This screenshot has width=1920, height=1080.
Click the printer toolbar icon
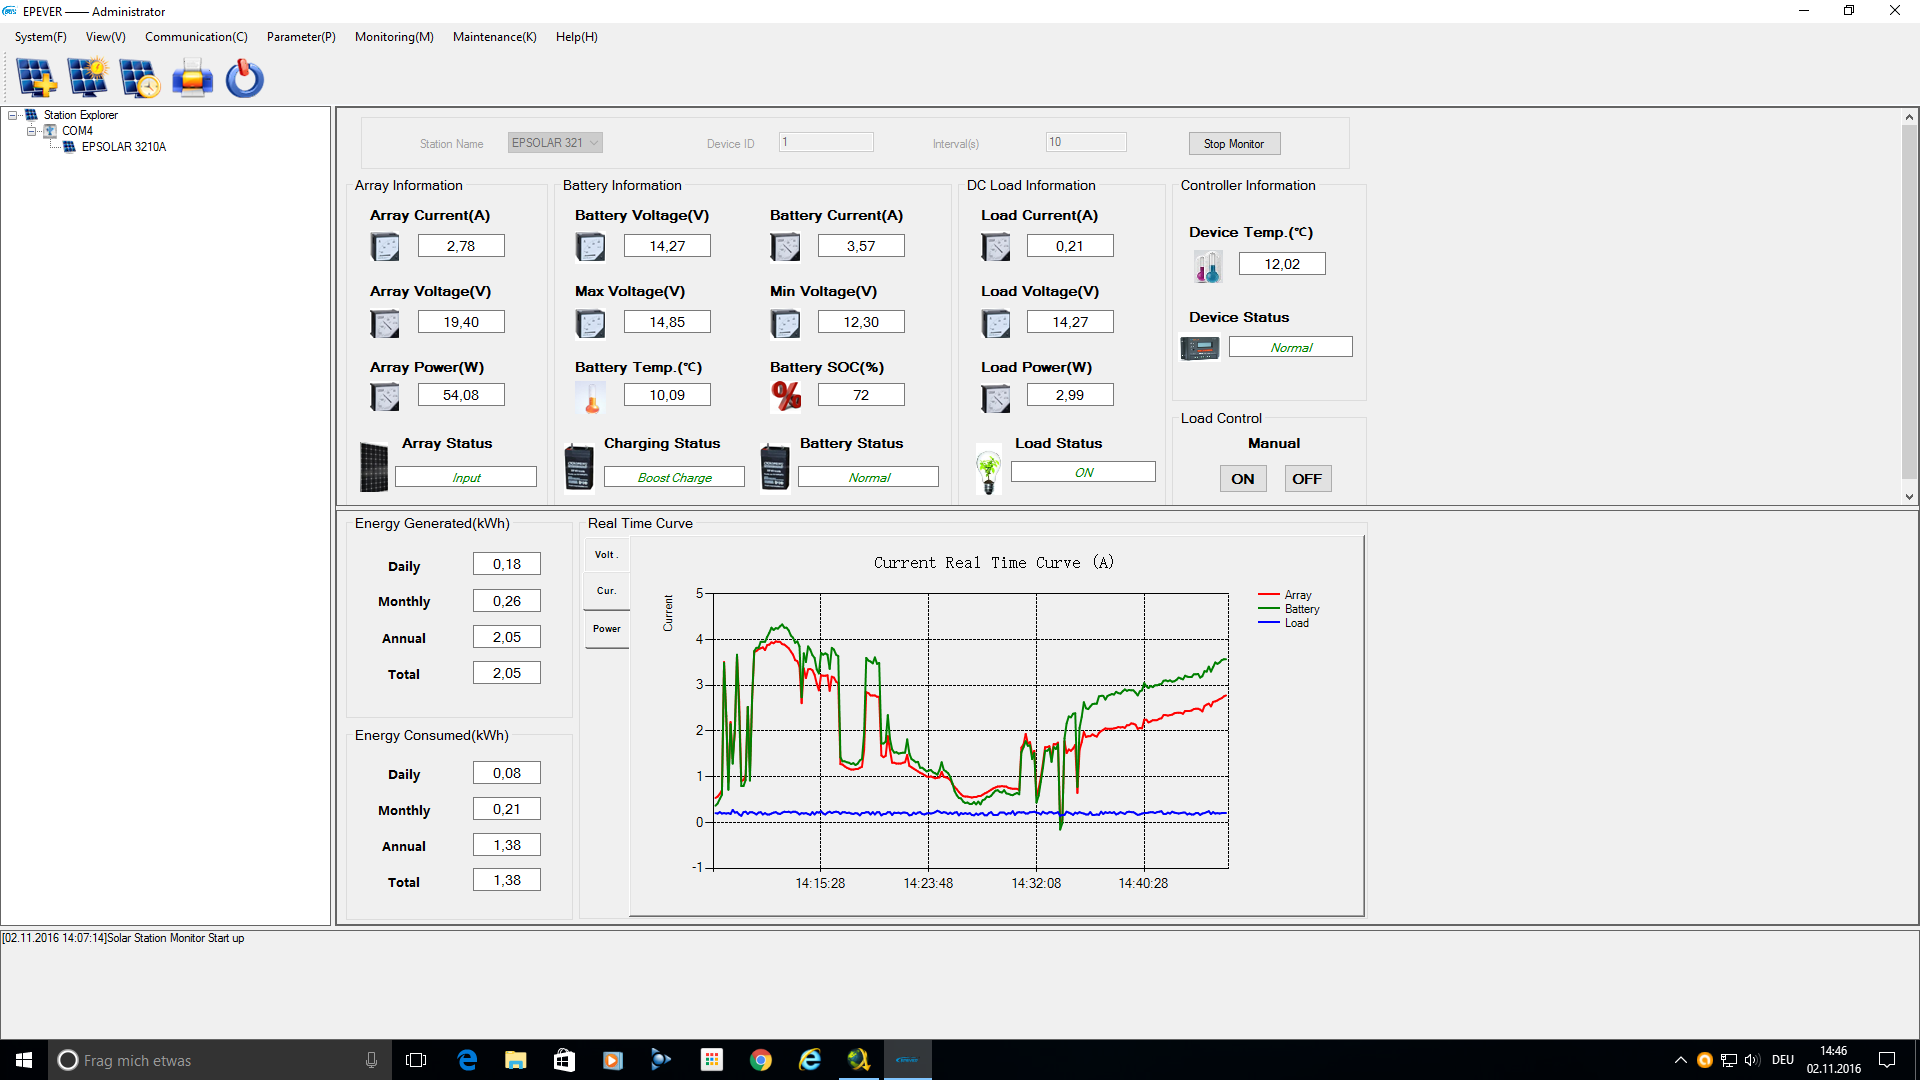click(192, 78)
